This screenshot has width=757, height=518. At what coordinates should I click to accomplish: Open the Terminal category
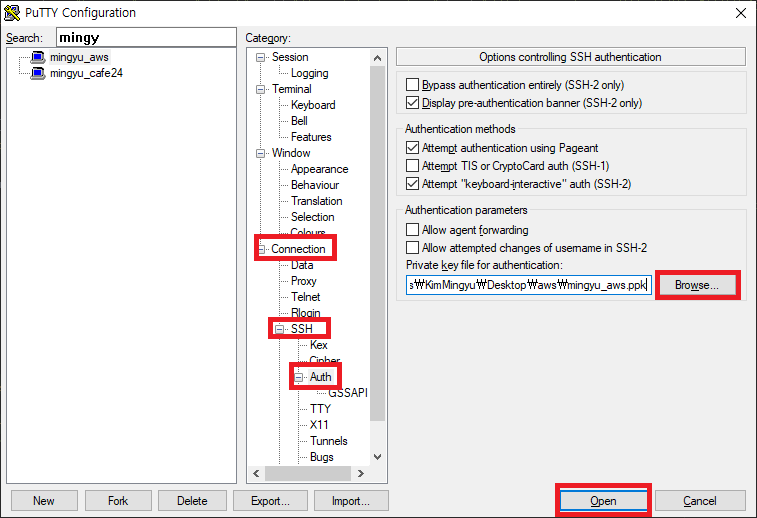click(x=292, y=89)
